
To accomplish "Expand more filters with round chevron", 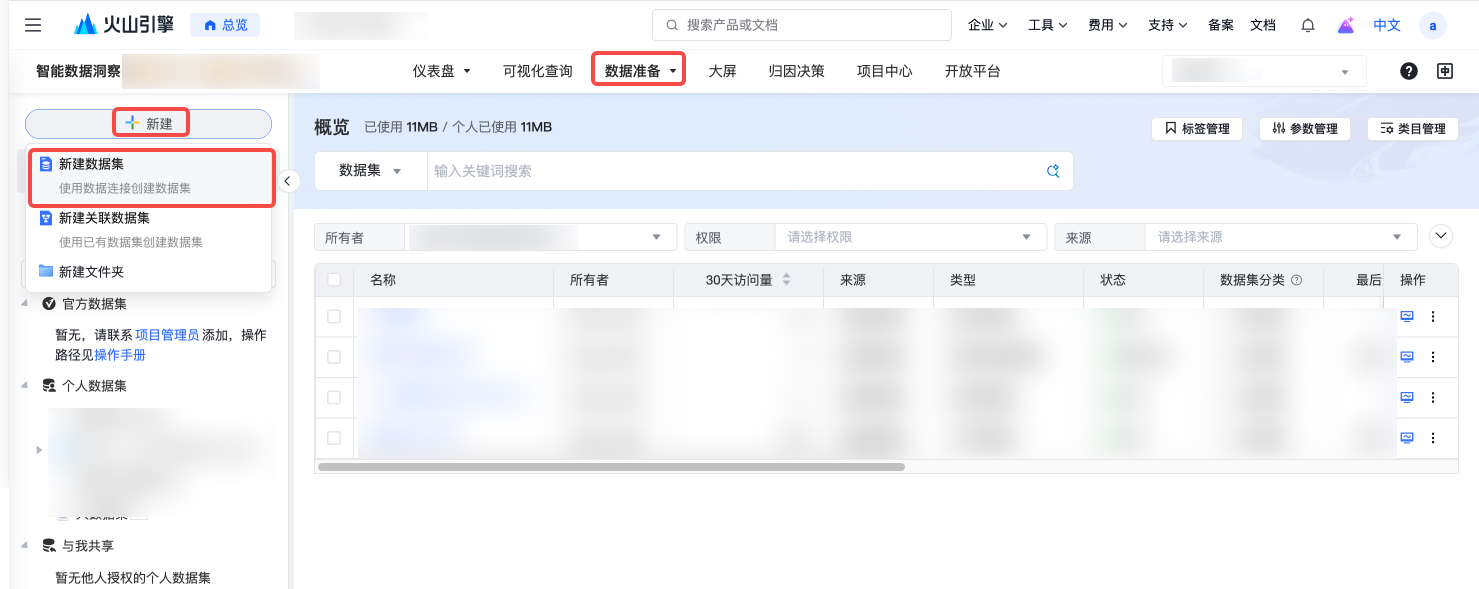I will (1441, 236).
